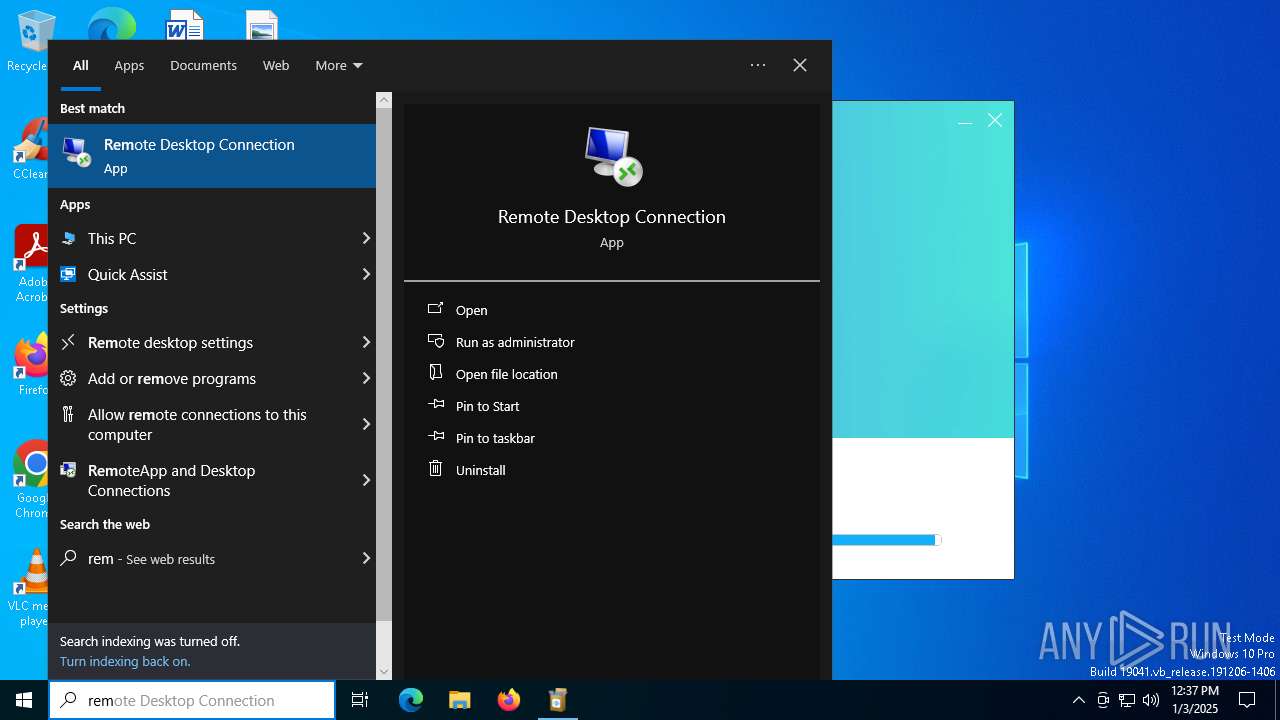Viewport: 1280px width, 720px height.
Task: Click the results list scroll up arrow
Action: [x=384, y=100]
